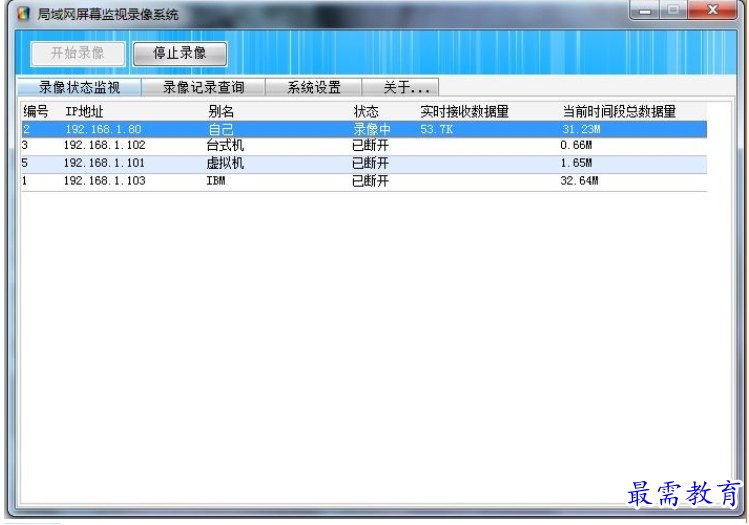Click the app icon in the title bar
The height and width of the screenshot is (525, 749).
[x=23, y=15]
